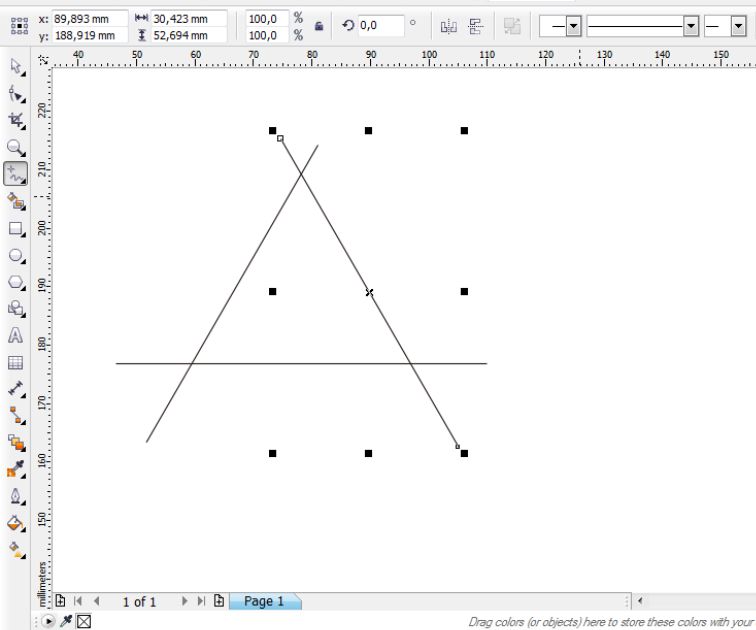Click the upper node of selected line
The height and width of the screenshot is (630, 756).
(x=280, y=138)
